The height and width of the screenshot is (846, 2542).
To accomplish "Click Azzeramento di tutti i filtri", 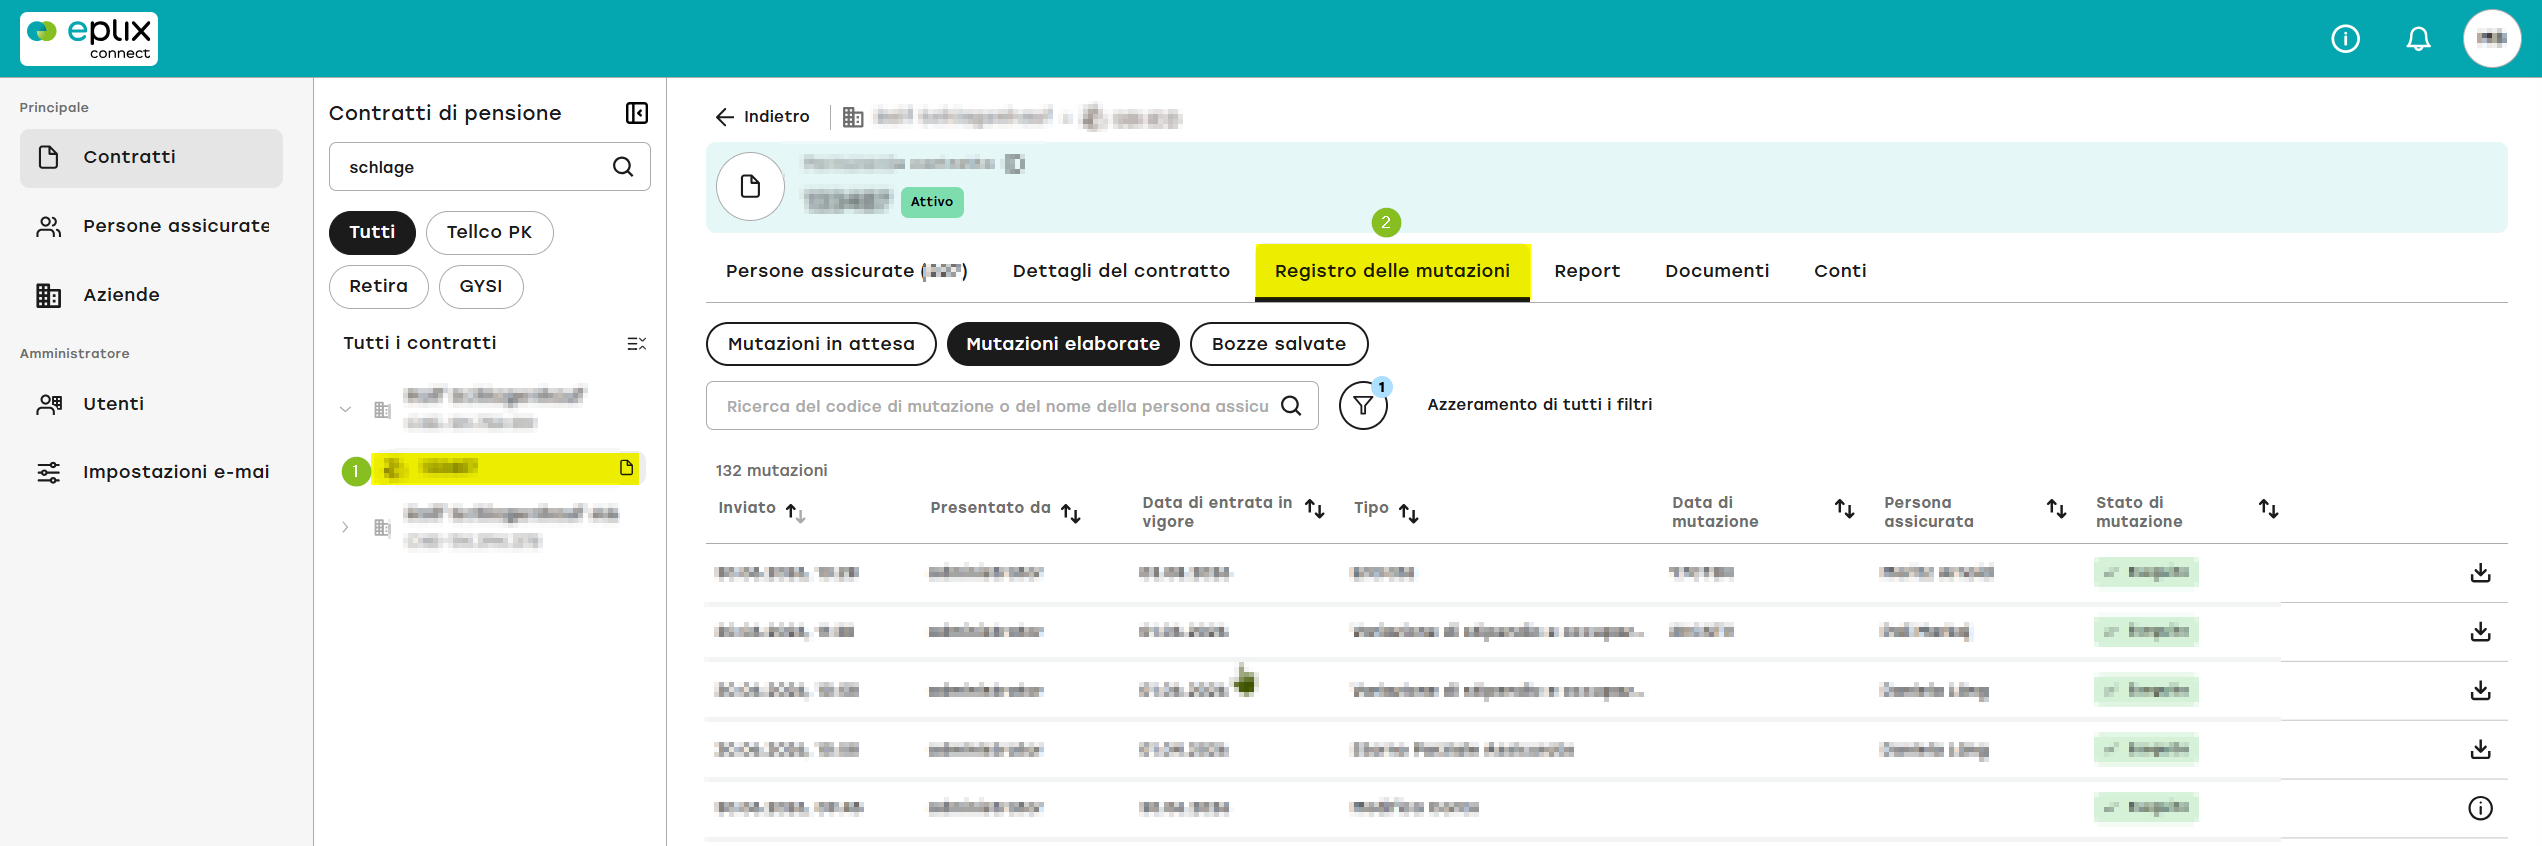I will click(1539, 405).
